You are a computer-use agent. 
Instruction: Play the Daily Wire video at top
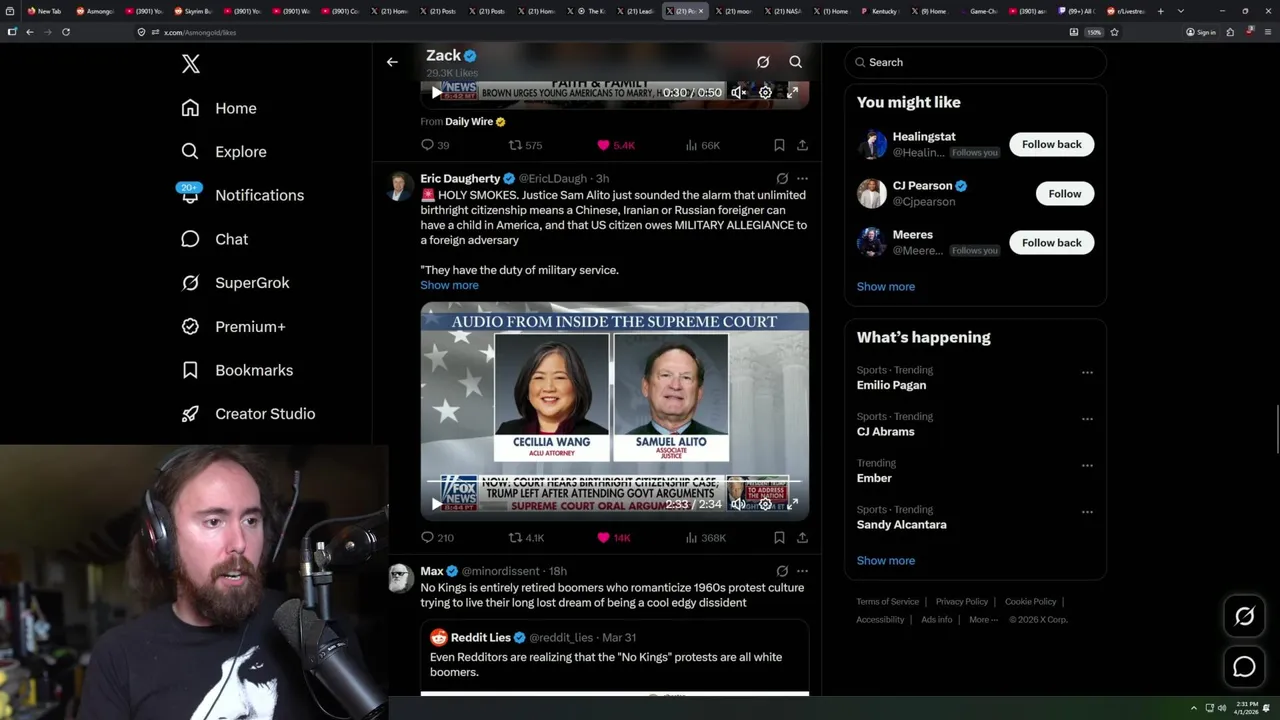(x=436, y=92)
